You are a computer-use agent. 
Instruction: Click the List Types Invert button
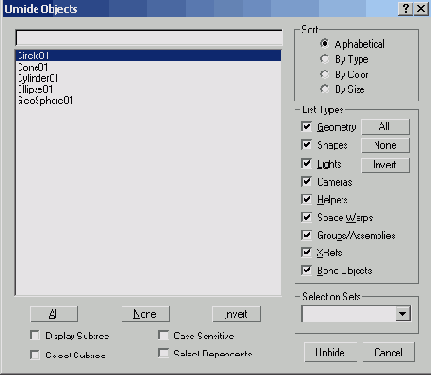385,165
